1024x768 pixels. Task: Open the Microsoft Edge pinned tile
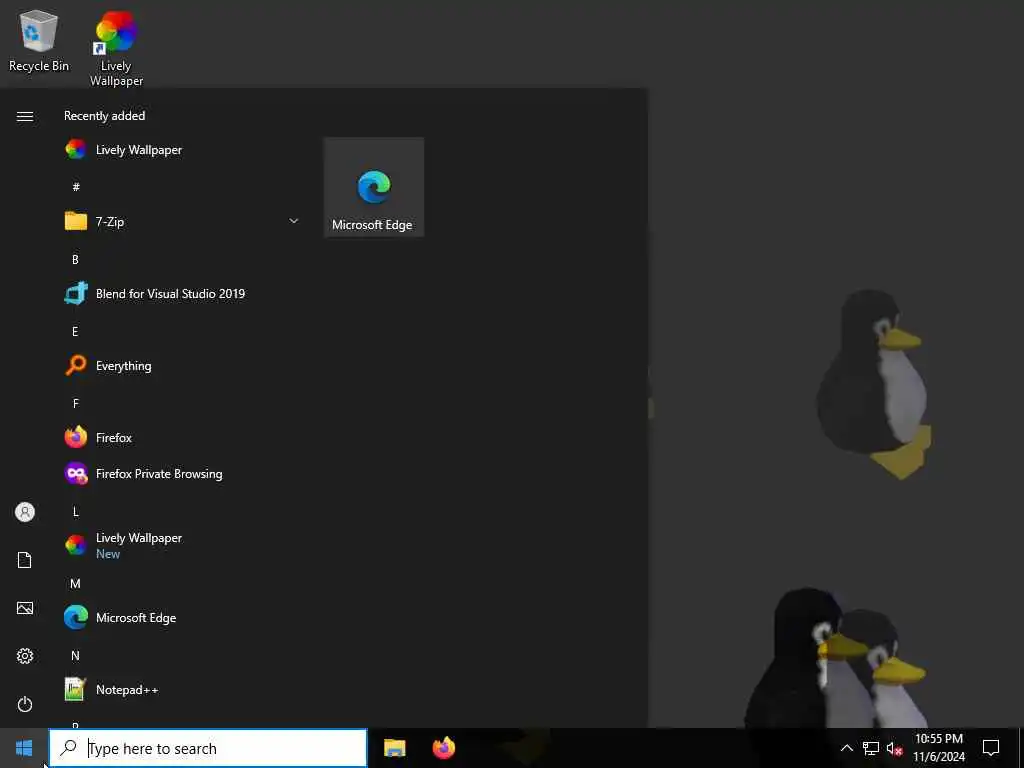click(374, 187)
